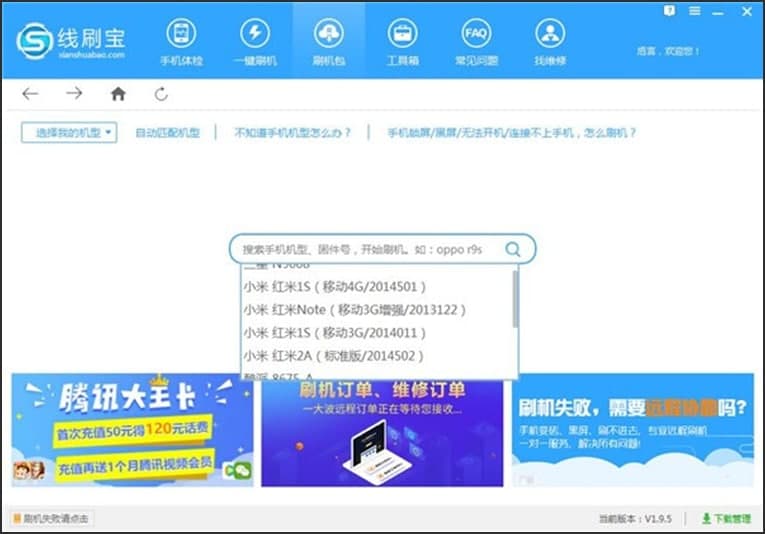
Task: Open the 找维修 repair service tab
Action: click(x=550, y=42)
